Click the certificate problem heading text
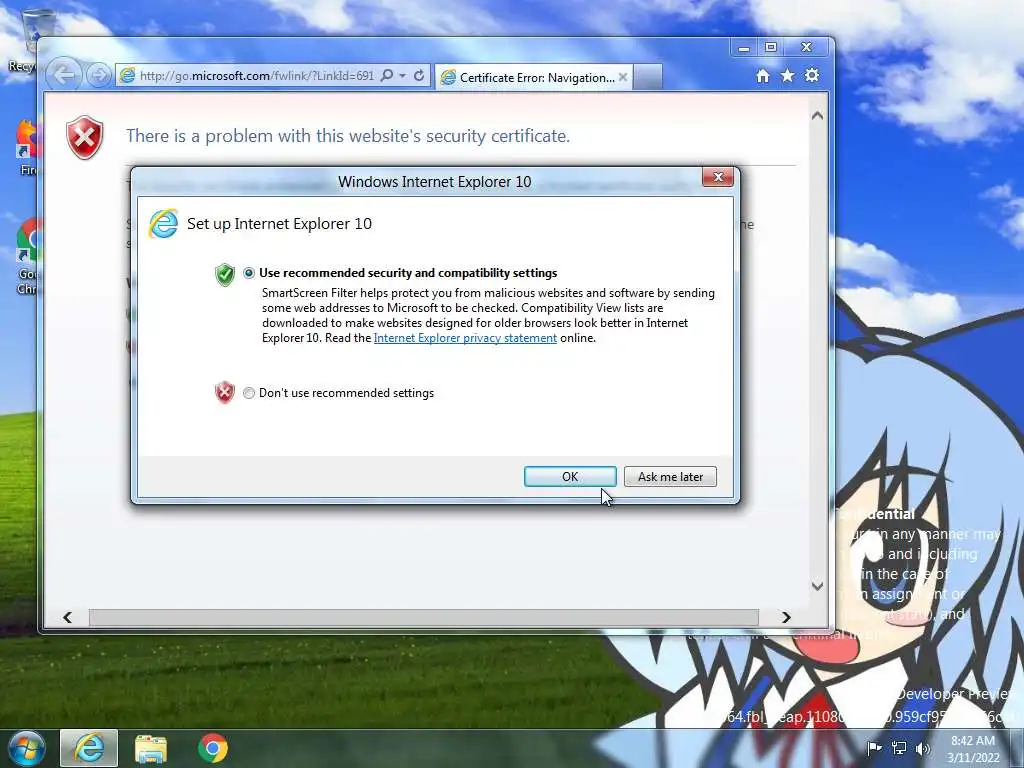This screenshot has height=768, width=1024. click(x=348, y=136)
